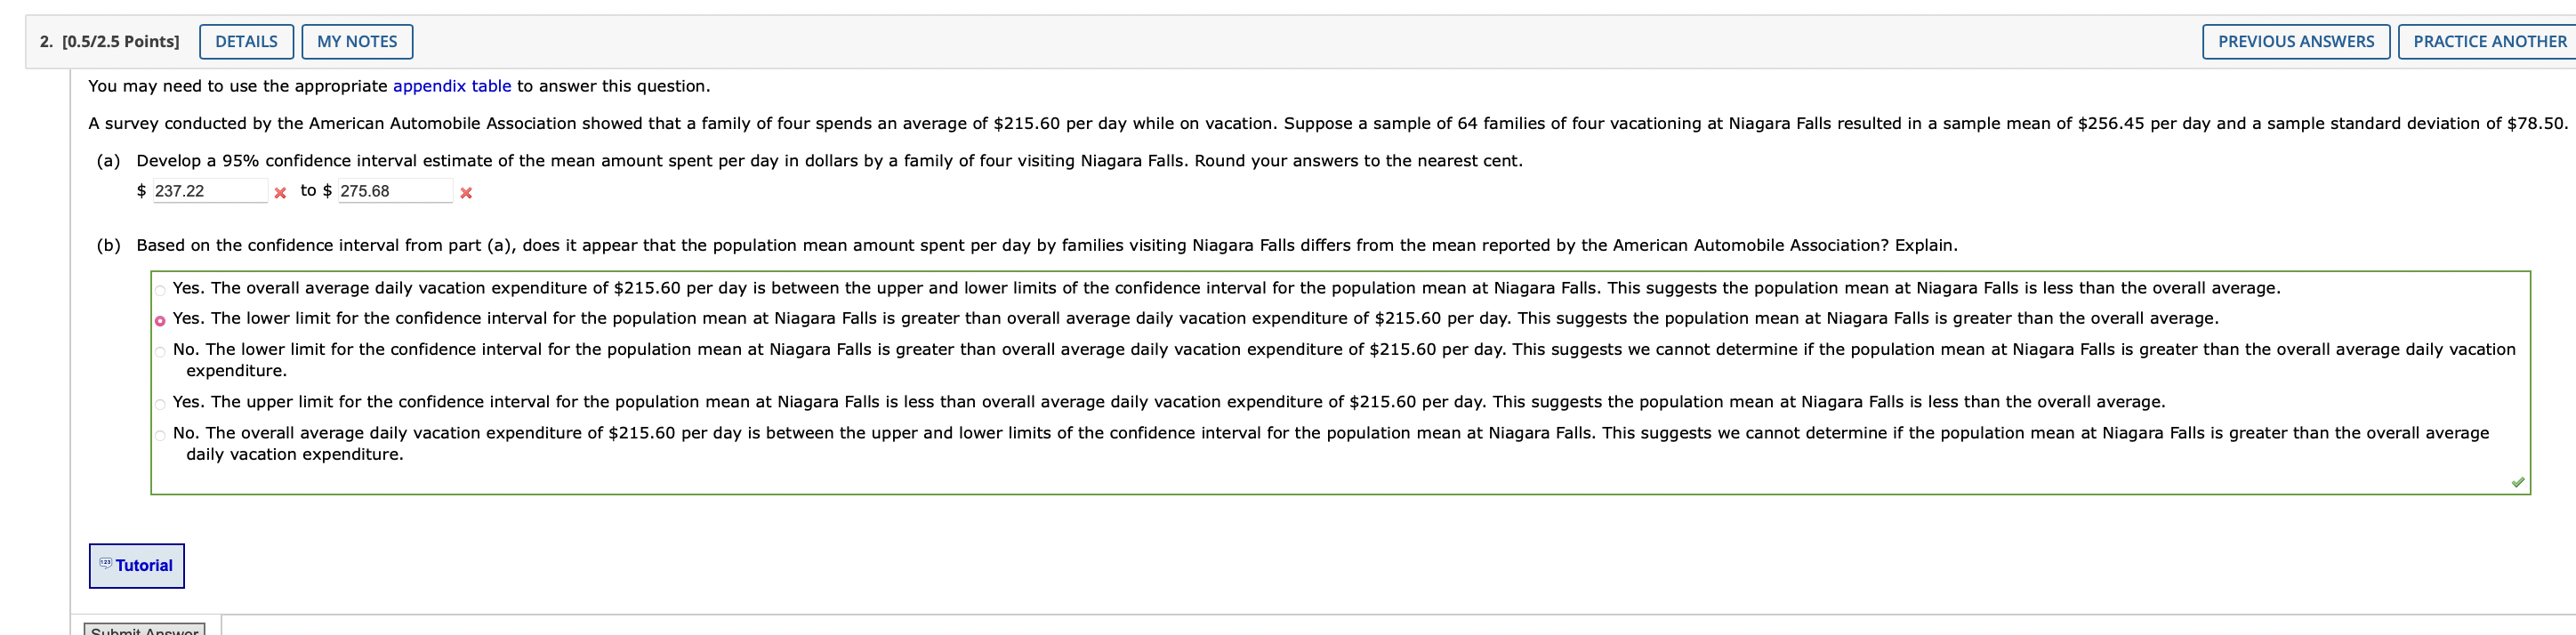This screenshot has height=635, width=2576.
Task: Select the first 'Yes' overall average option
Action: coord(159,288)
